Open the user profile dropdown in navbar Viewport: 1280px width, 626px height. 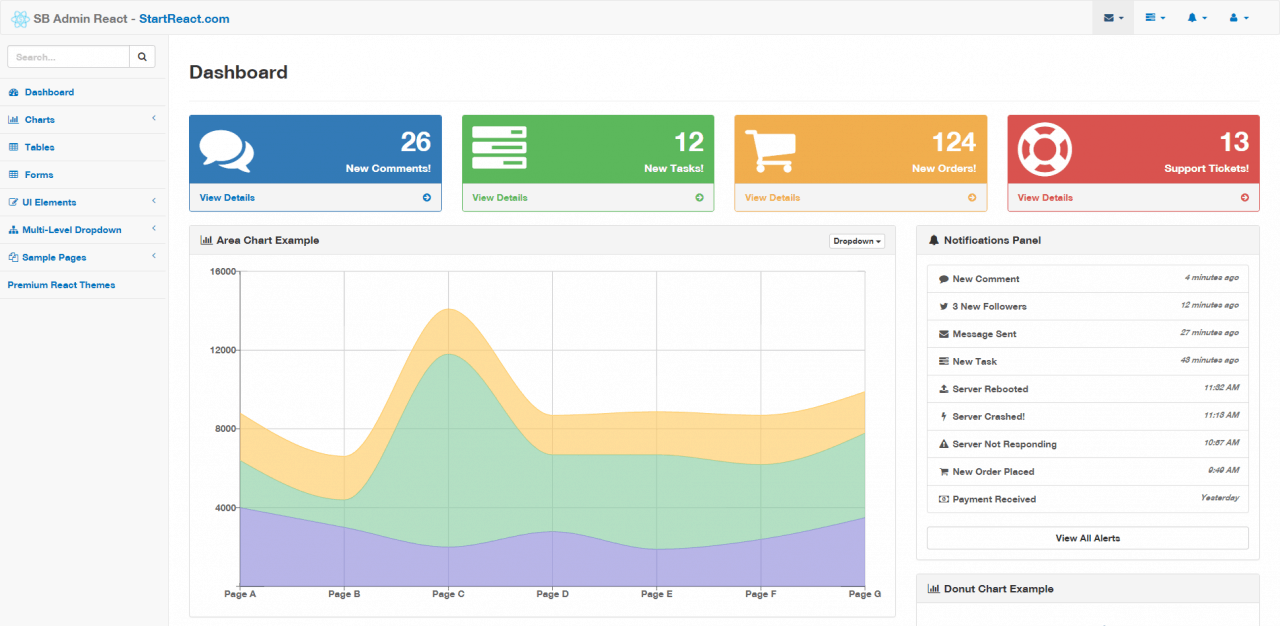pos(1239,18)
